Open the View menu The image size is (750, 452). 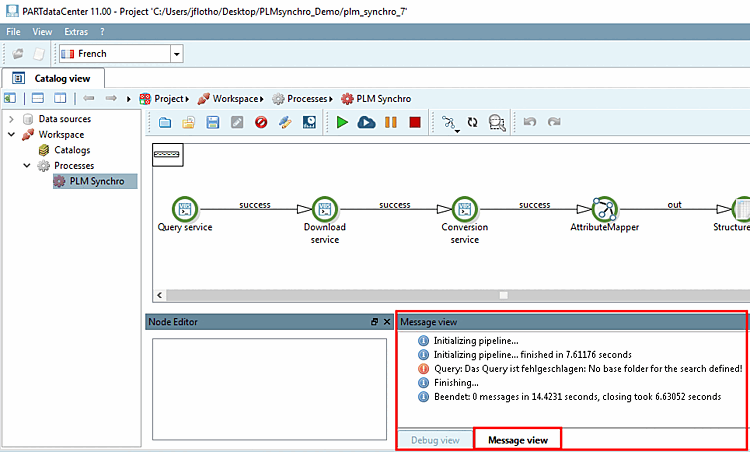(42, 32)
